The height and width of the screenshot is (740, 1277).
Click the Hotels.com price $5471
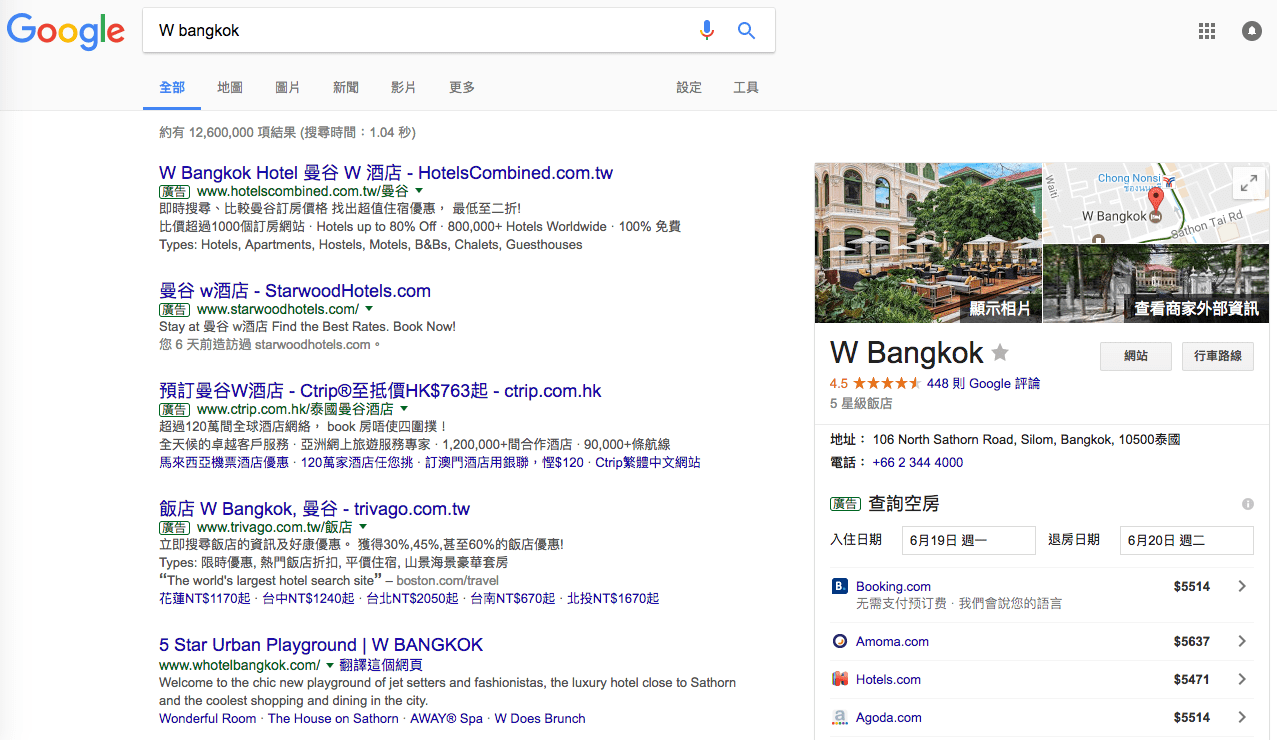pyautogui.click(x=1192, y=680)
